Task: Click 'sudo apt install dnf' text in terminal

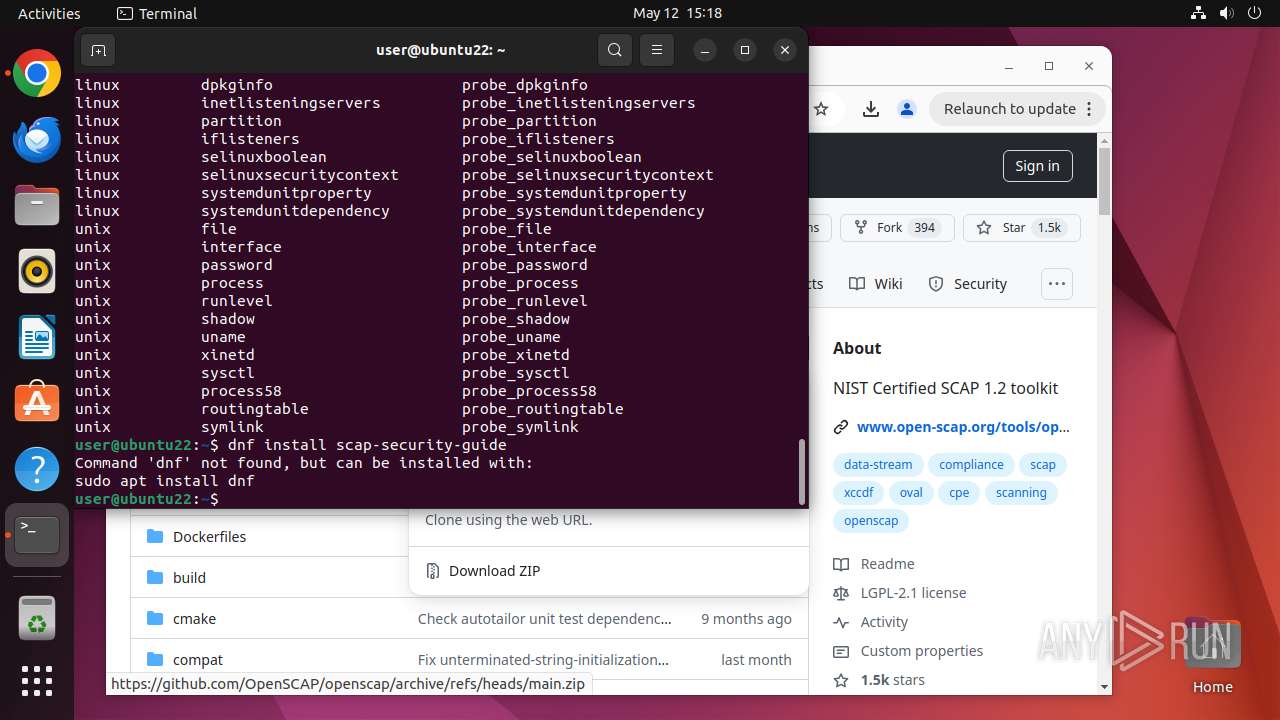Action: click(x=165, y=481)
